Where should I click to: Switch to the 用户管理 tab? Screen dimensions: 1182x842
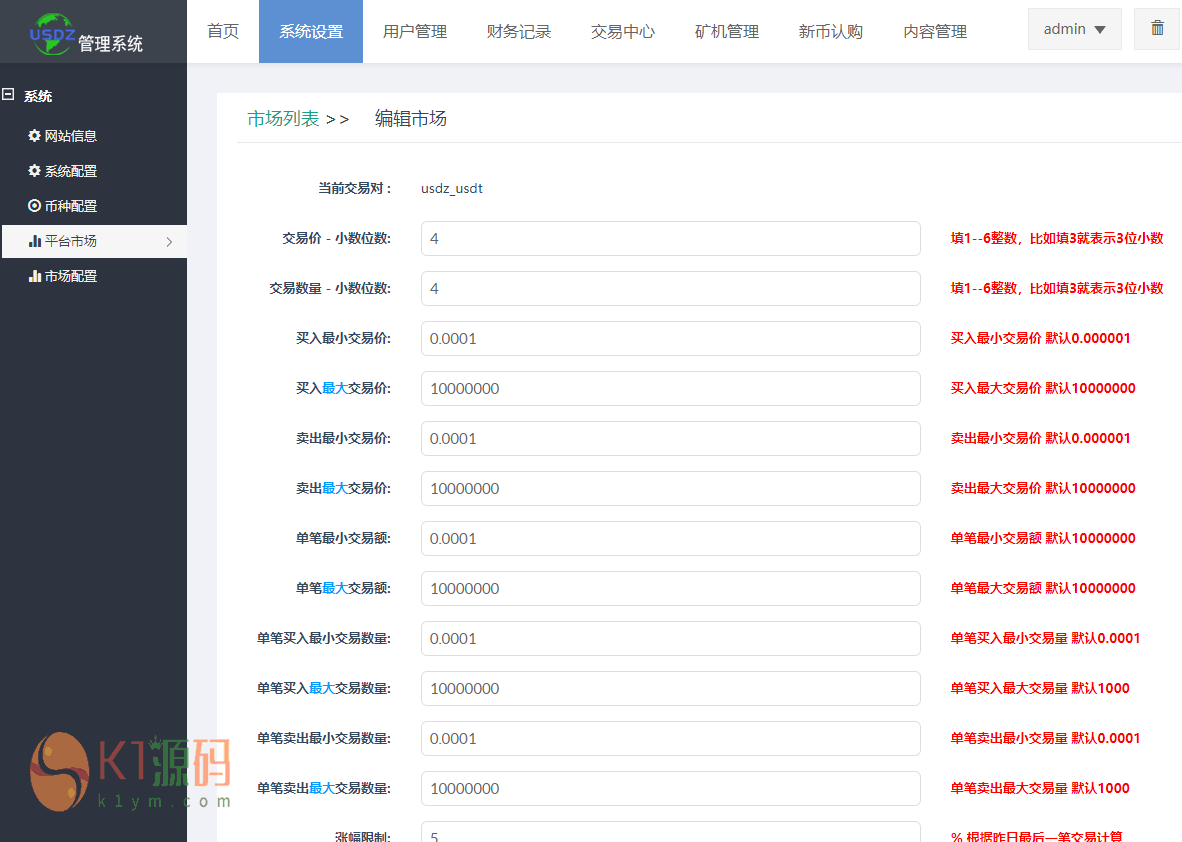[x=415, y=31]
